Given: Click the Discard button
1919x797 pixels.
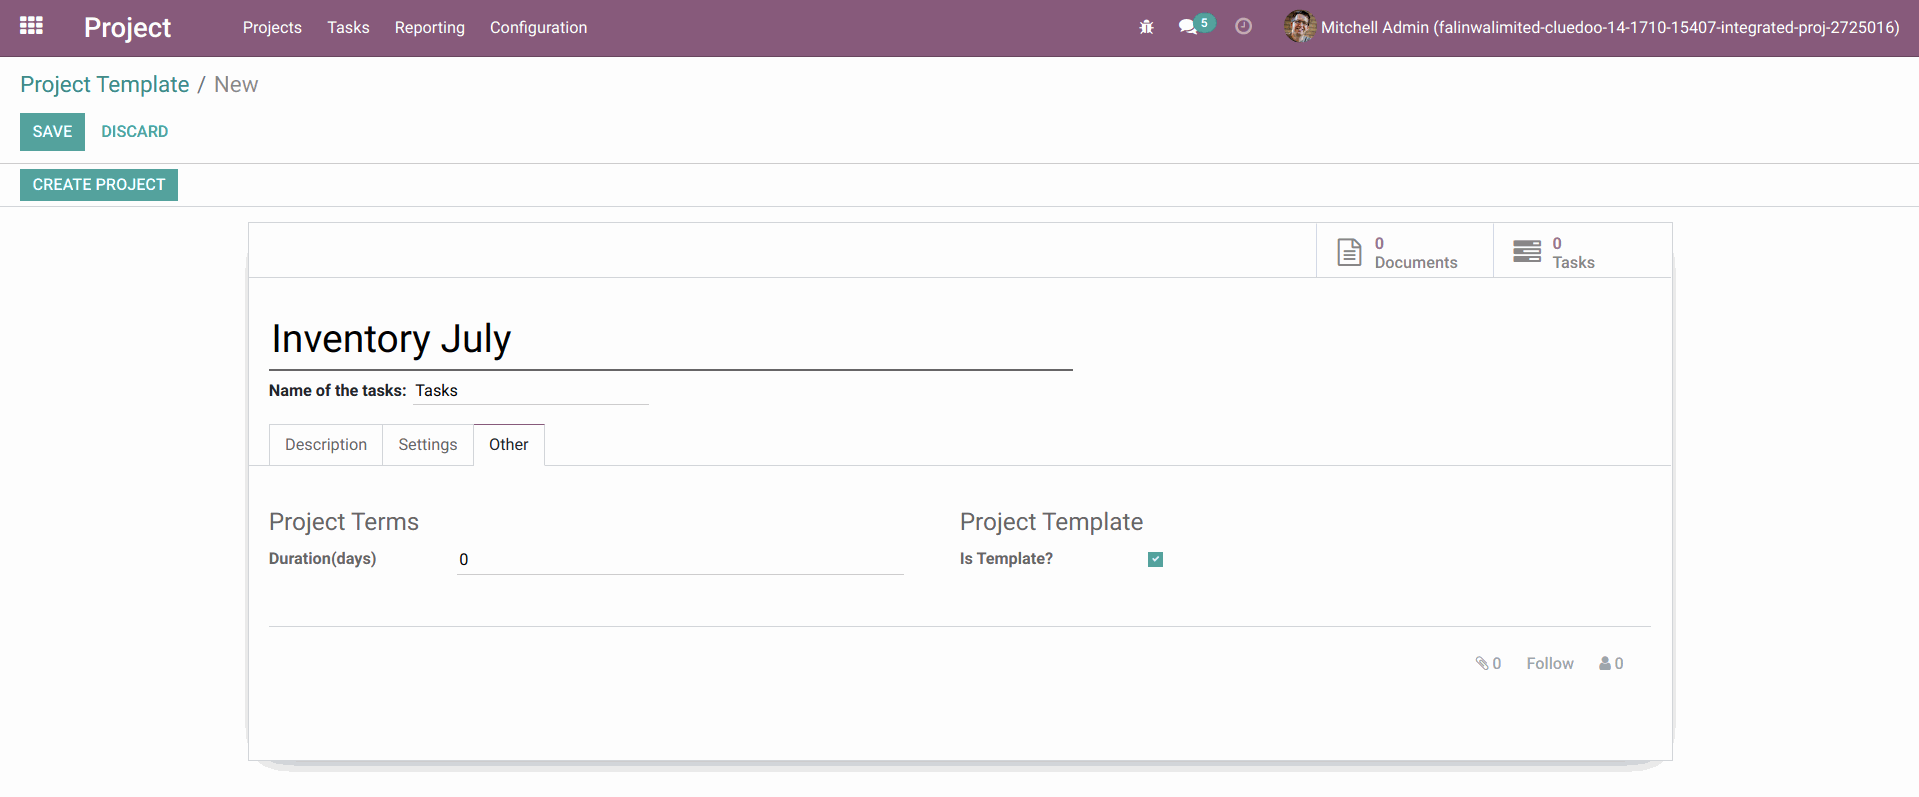Looking at the screenshot, I should click(x=134, y=132).
